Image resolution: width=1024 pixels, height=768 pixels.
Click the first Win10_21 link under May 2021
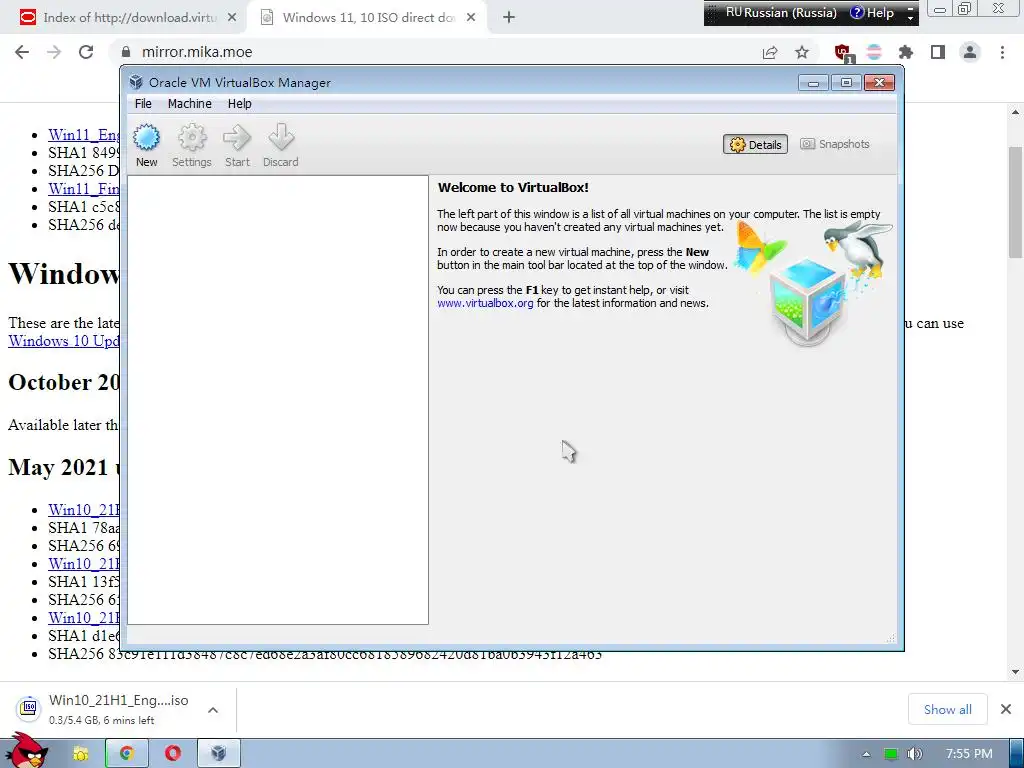pos(84,509)
